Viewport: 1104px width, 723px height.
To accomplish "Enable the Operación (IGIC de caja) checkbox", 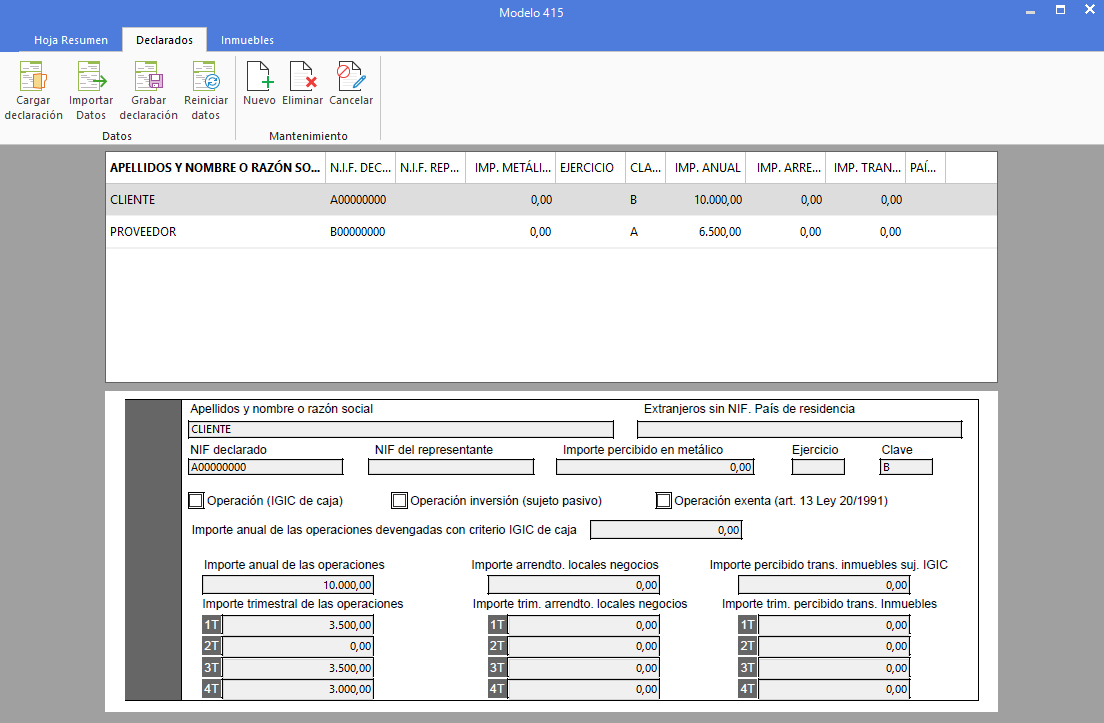I will point(196,500).
